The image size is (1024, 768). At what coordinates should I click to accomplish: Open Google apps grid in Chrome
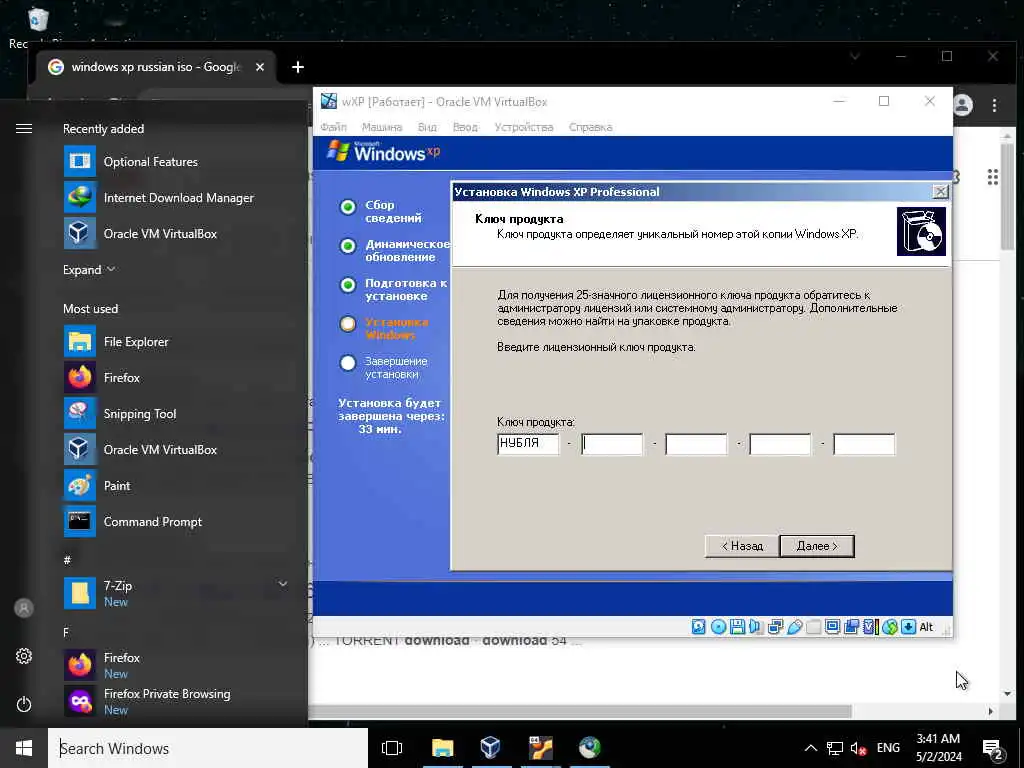point(993,177)
